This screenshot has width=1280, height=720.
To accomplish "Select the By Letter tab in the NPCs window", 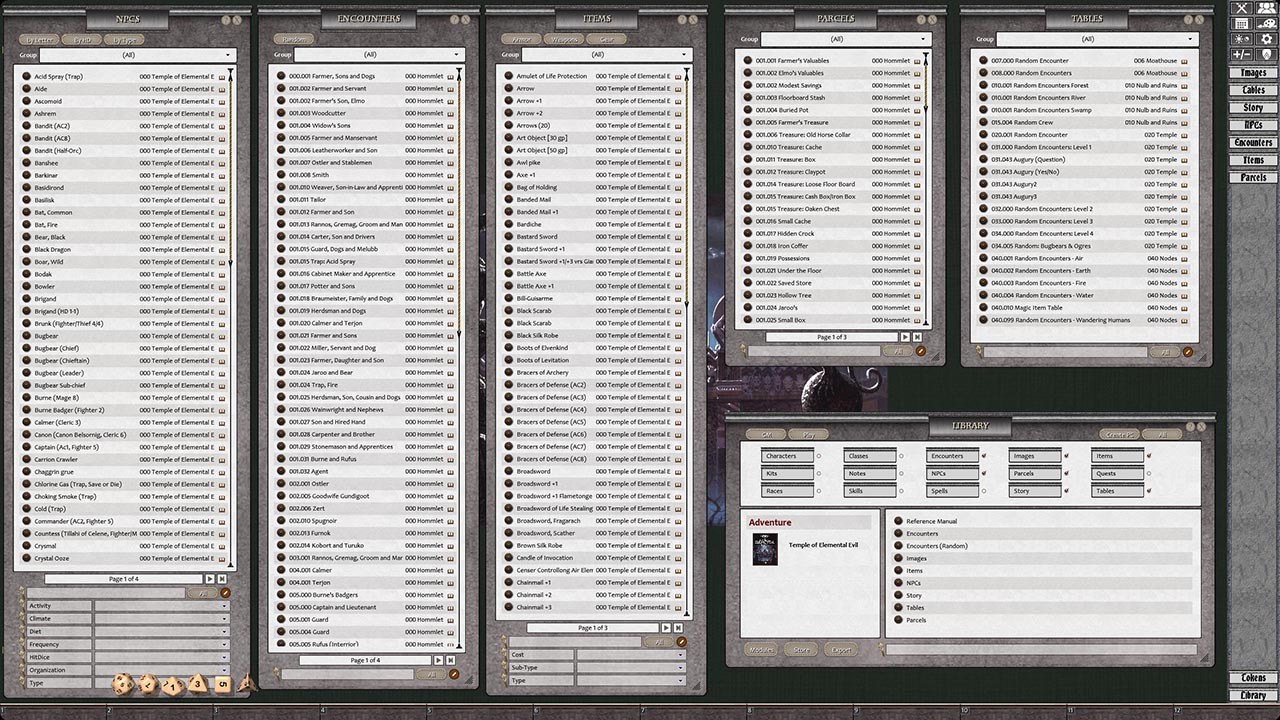I will pyautogui.click(x=40, y=39).
